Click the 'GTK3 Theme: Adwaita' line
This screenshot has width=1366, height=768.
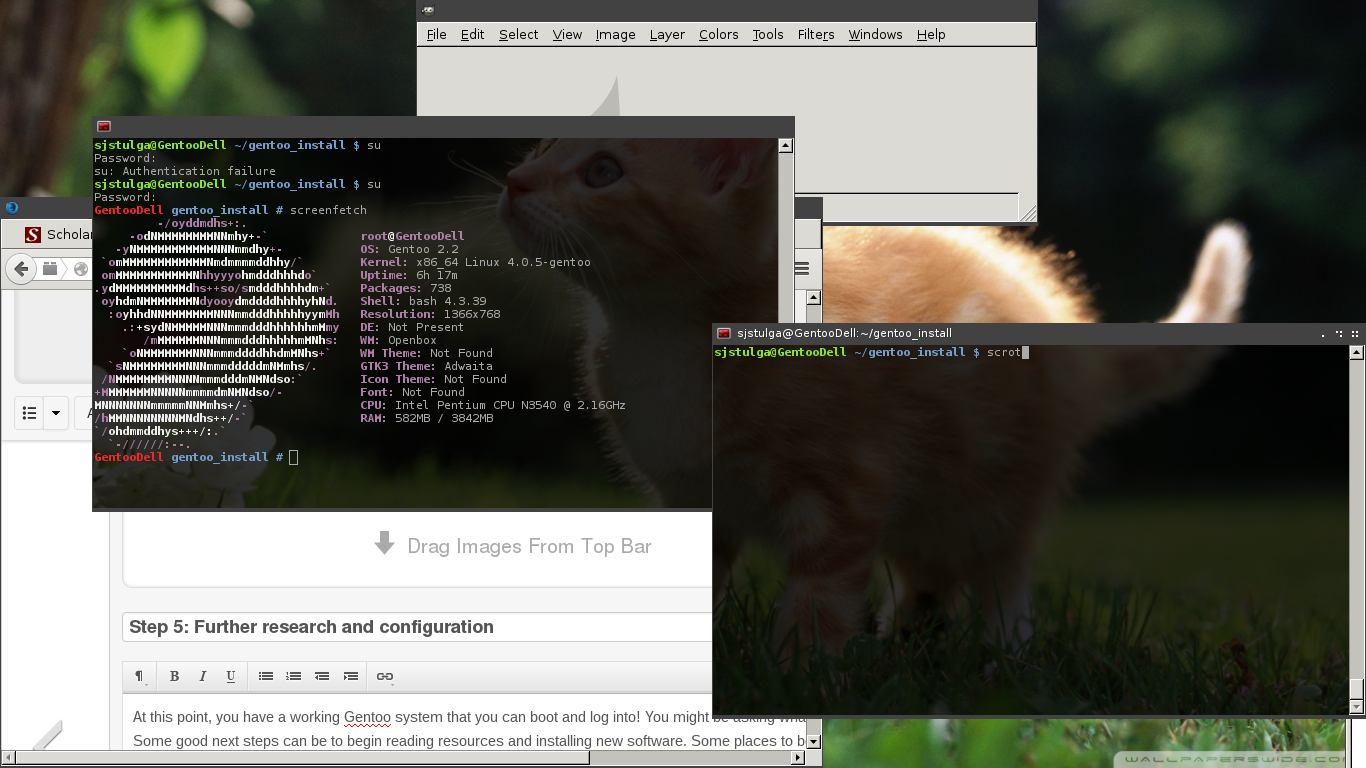pos(427,366)
